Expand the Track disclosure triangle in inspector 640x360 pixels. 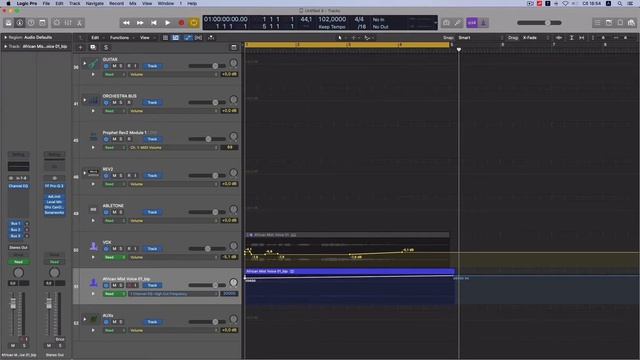tap(6, 47)
